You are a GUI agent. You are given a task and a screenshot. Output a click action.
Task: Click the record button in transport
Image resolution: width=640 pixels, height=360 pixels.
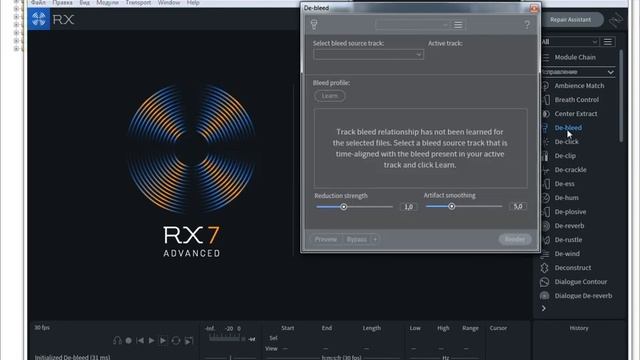click(129, 340)
